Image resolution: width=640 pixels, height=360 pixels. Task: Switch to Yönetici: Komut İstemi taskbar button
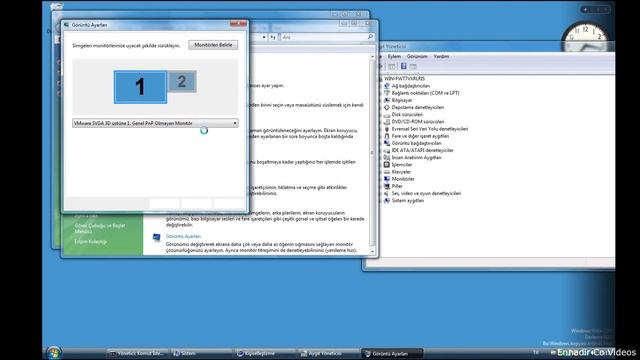click(137, 353)
